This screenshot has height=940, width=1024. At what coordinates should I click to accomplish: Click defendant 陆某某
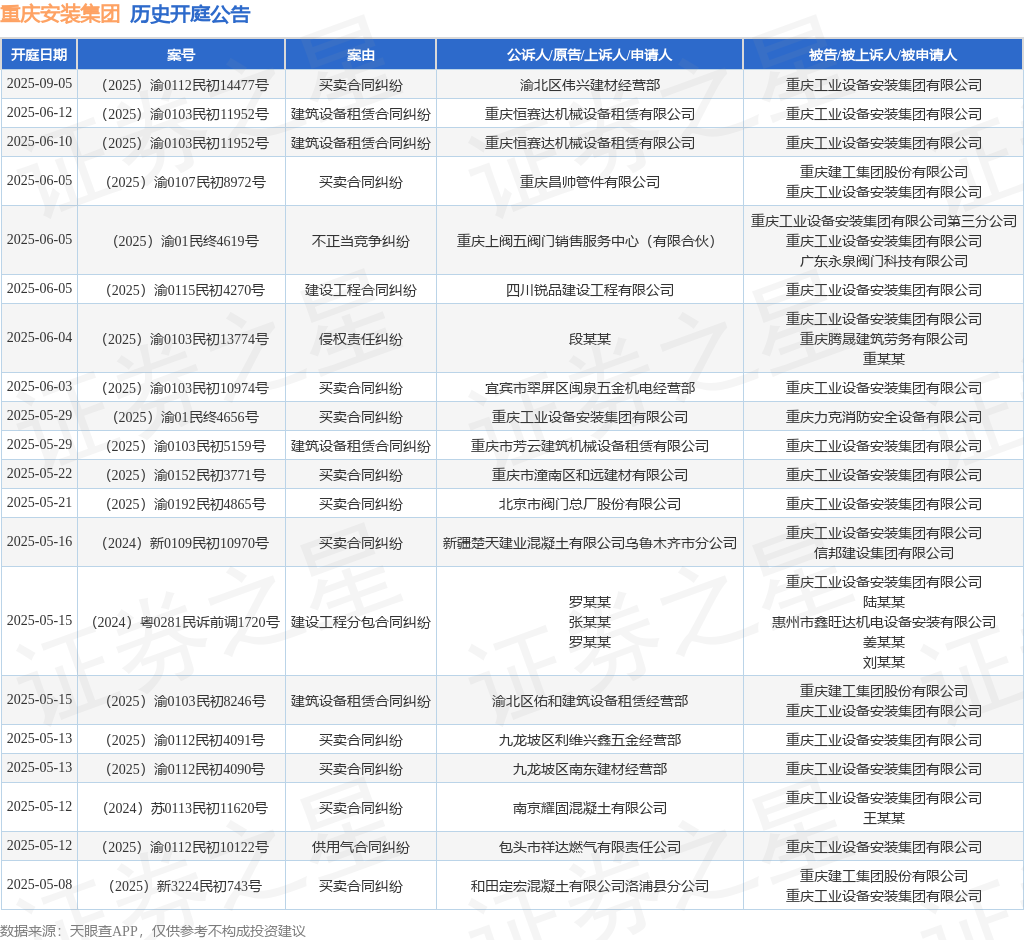(x=884, y=602)
